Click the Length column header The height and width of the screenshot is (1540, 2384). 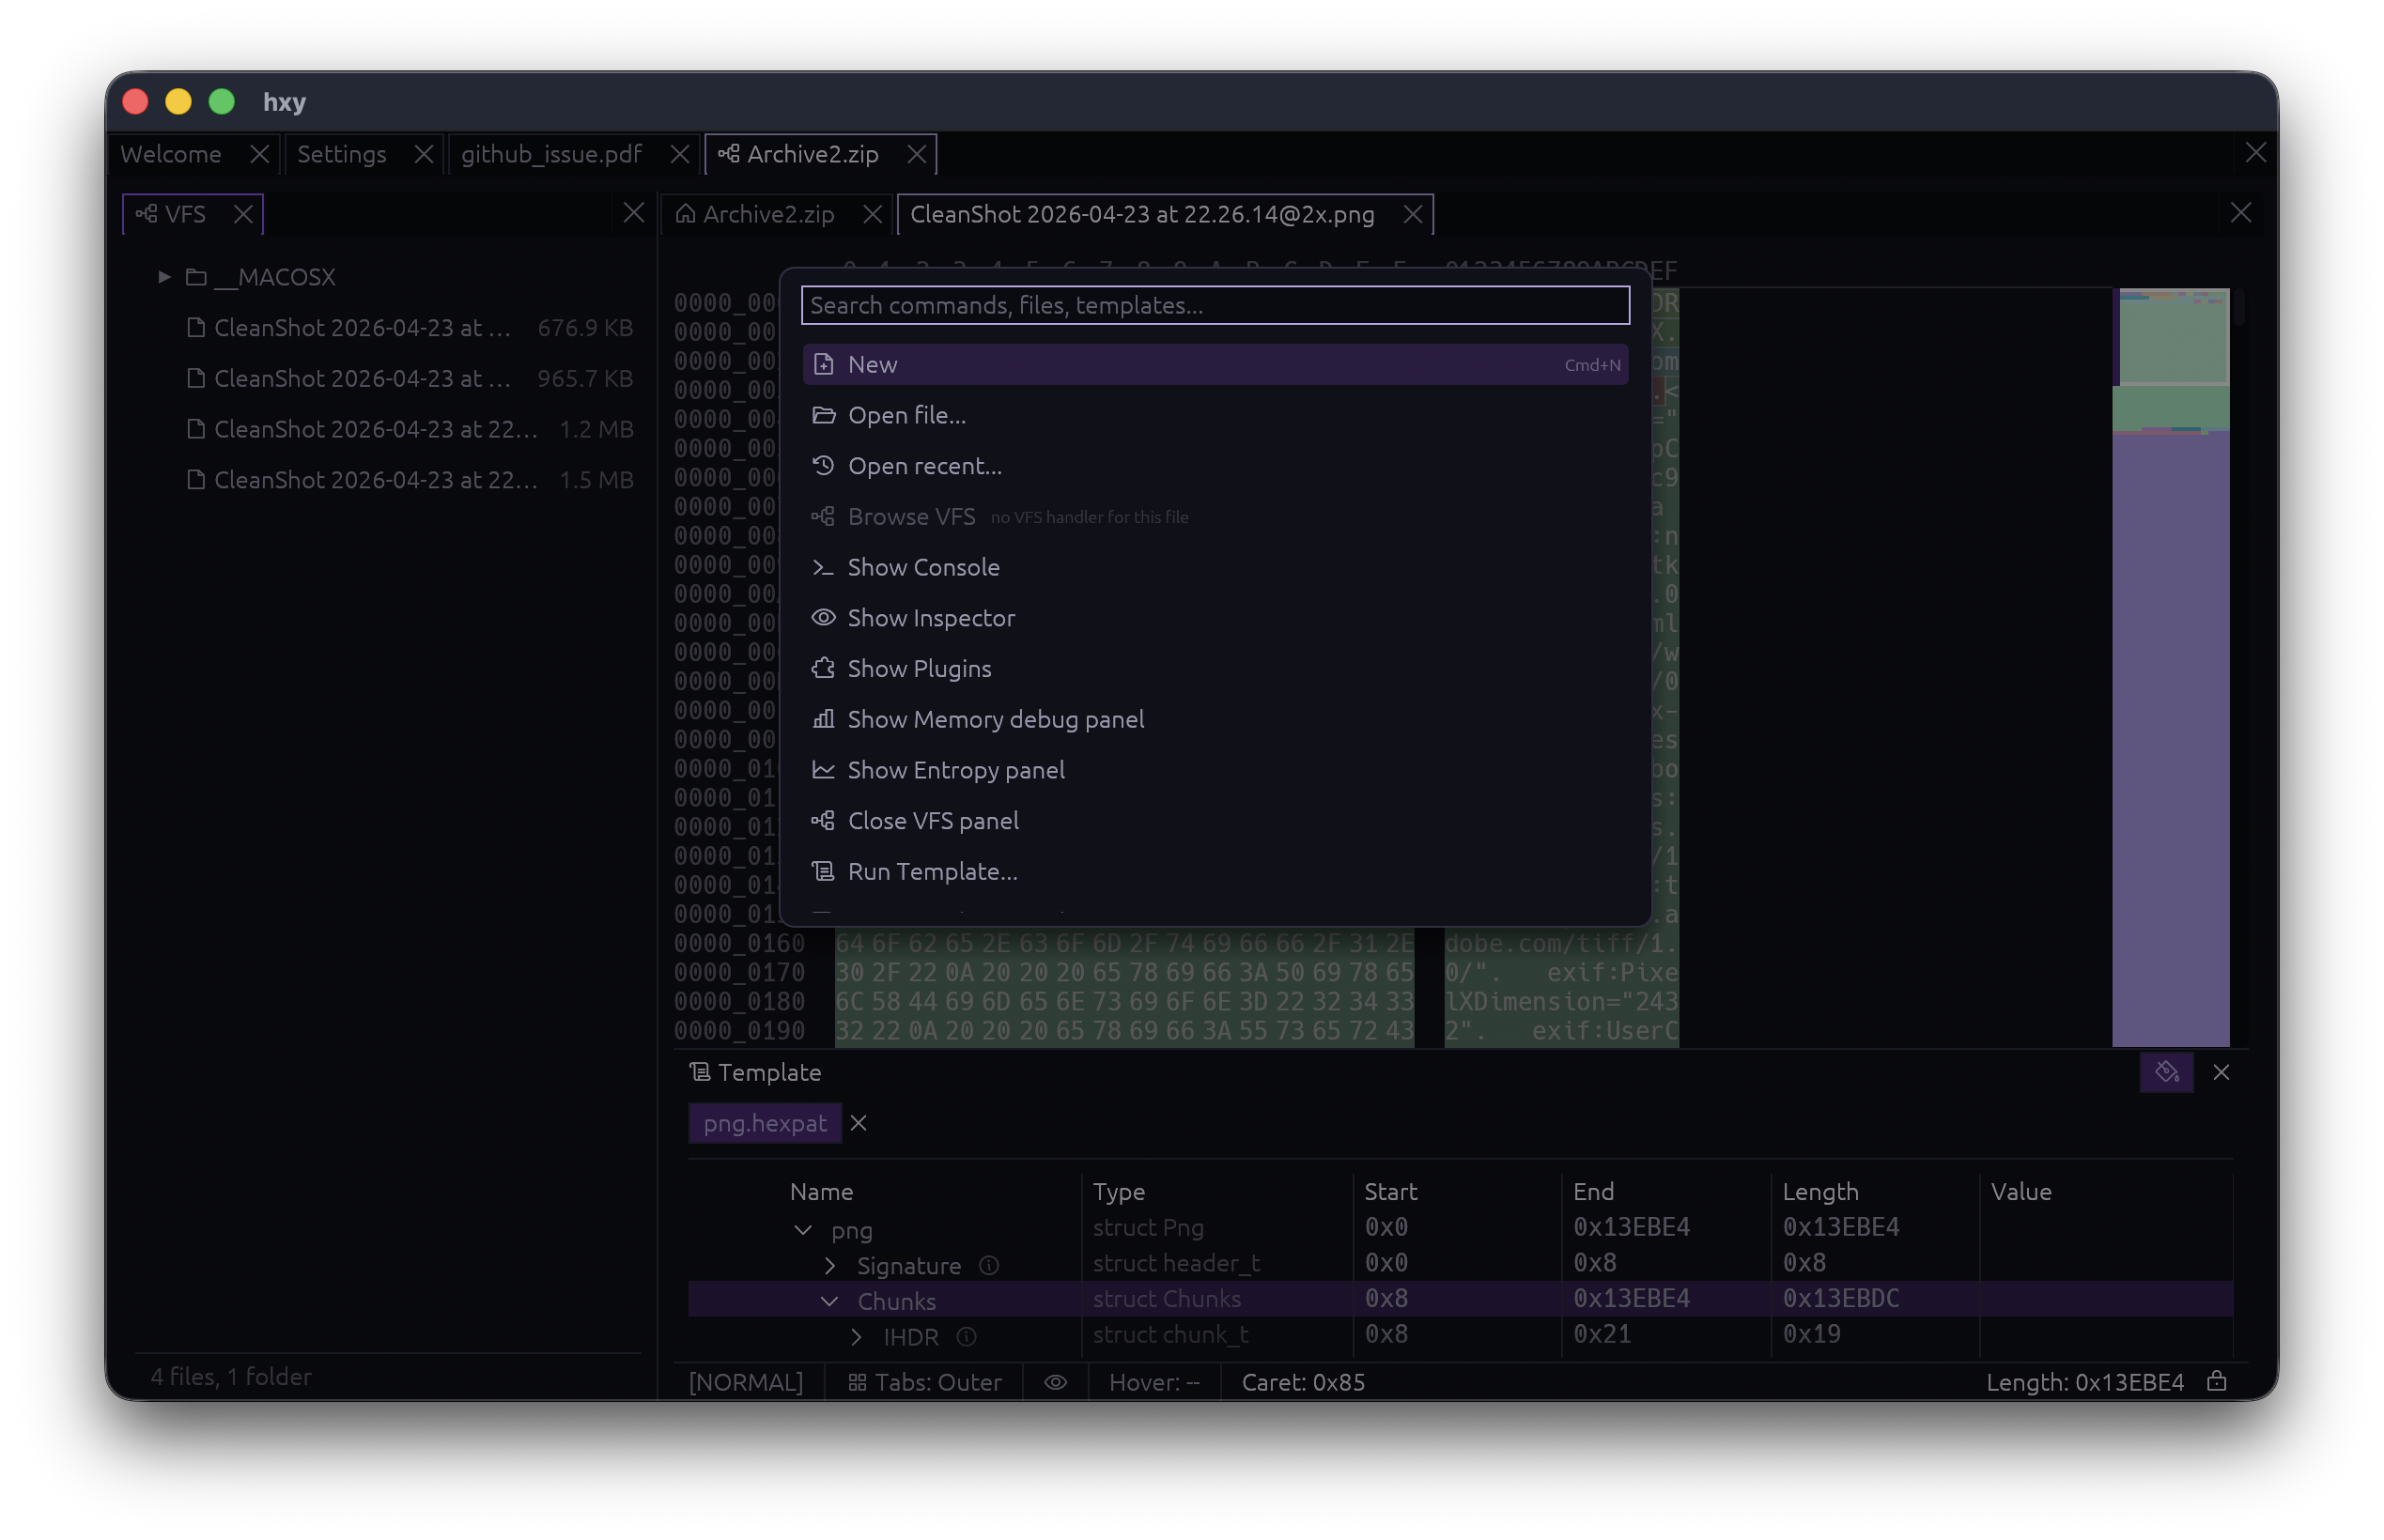(1820, 1192)
